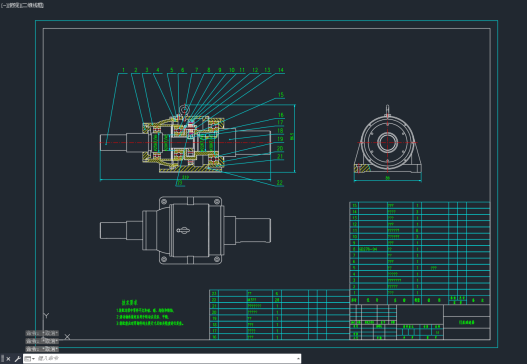
Task: Expand command history arrow at command line end
Action: click(298, 359)
